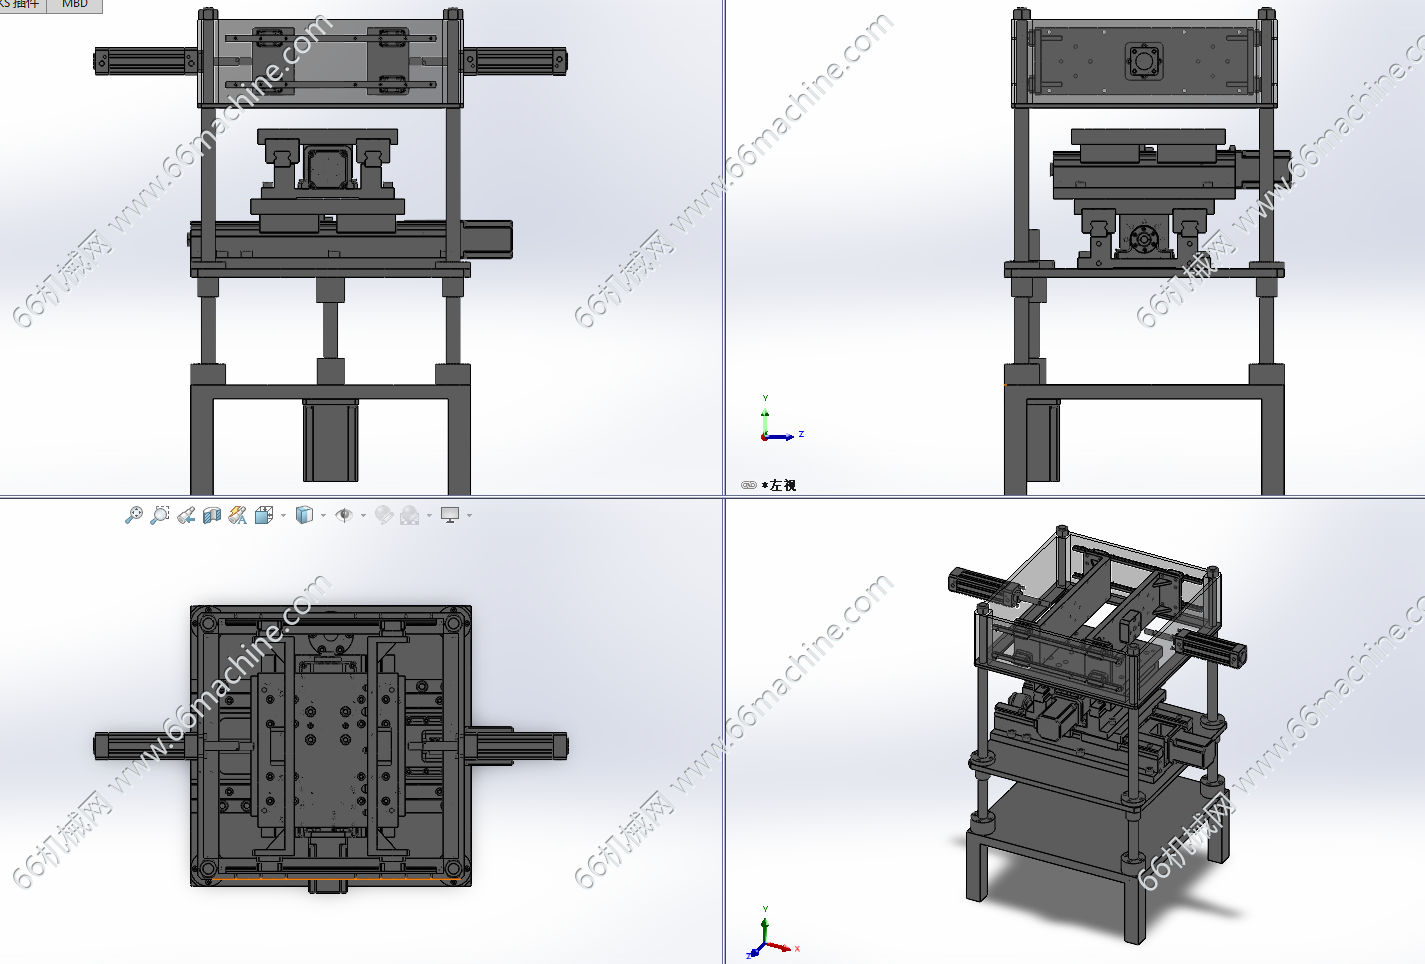Click the View Settings monitor icon
This screenshot has height=964, width=1425.
coord(450,515)
